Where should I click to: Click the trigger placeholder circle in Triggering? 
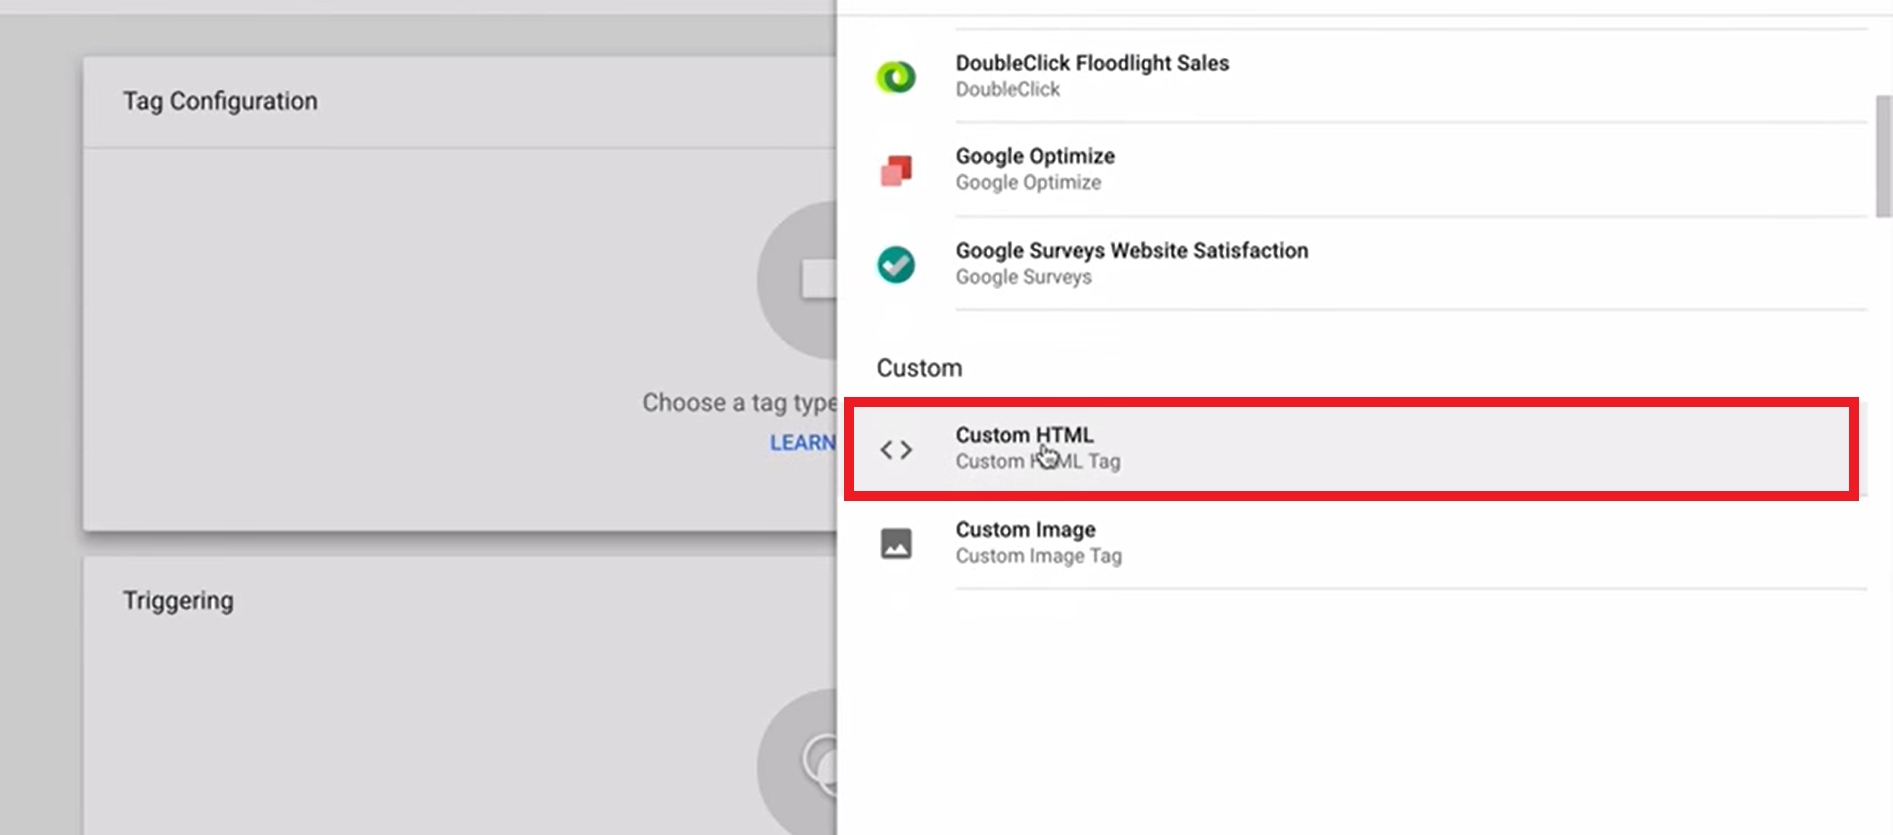coord(797,762)
